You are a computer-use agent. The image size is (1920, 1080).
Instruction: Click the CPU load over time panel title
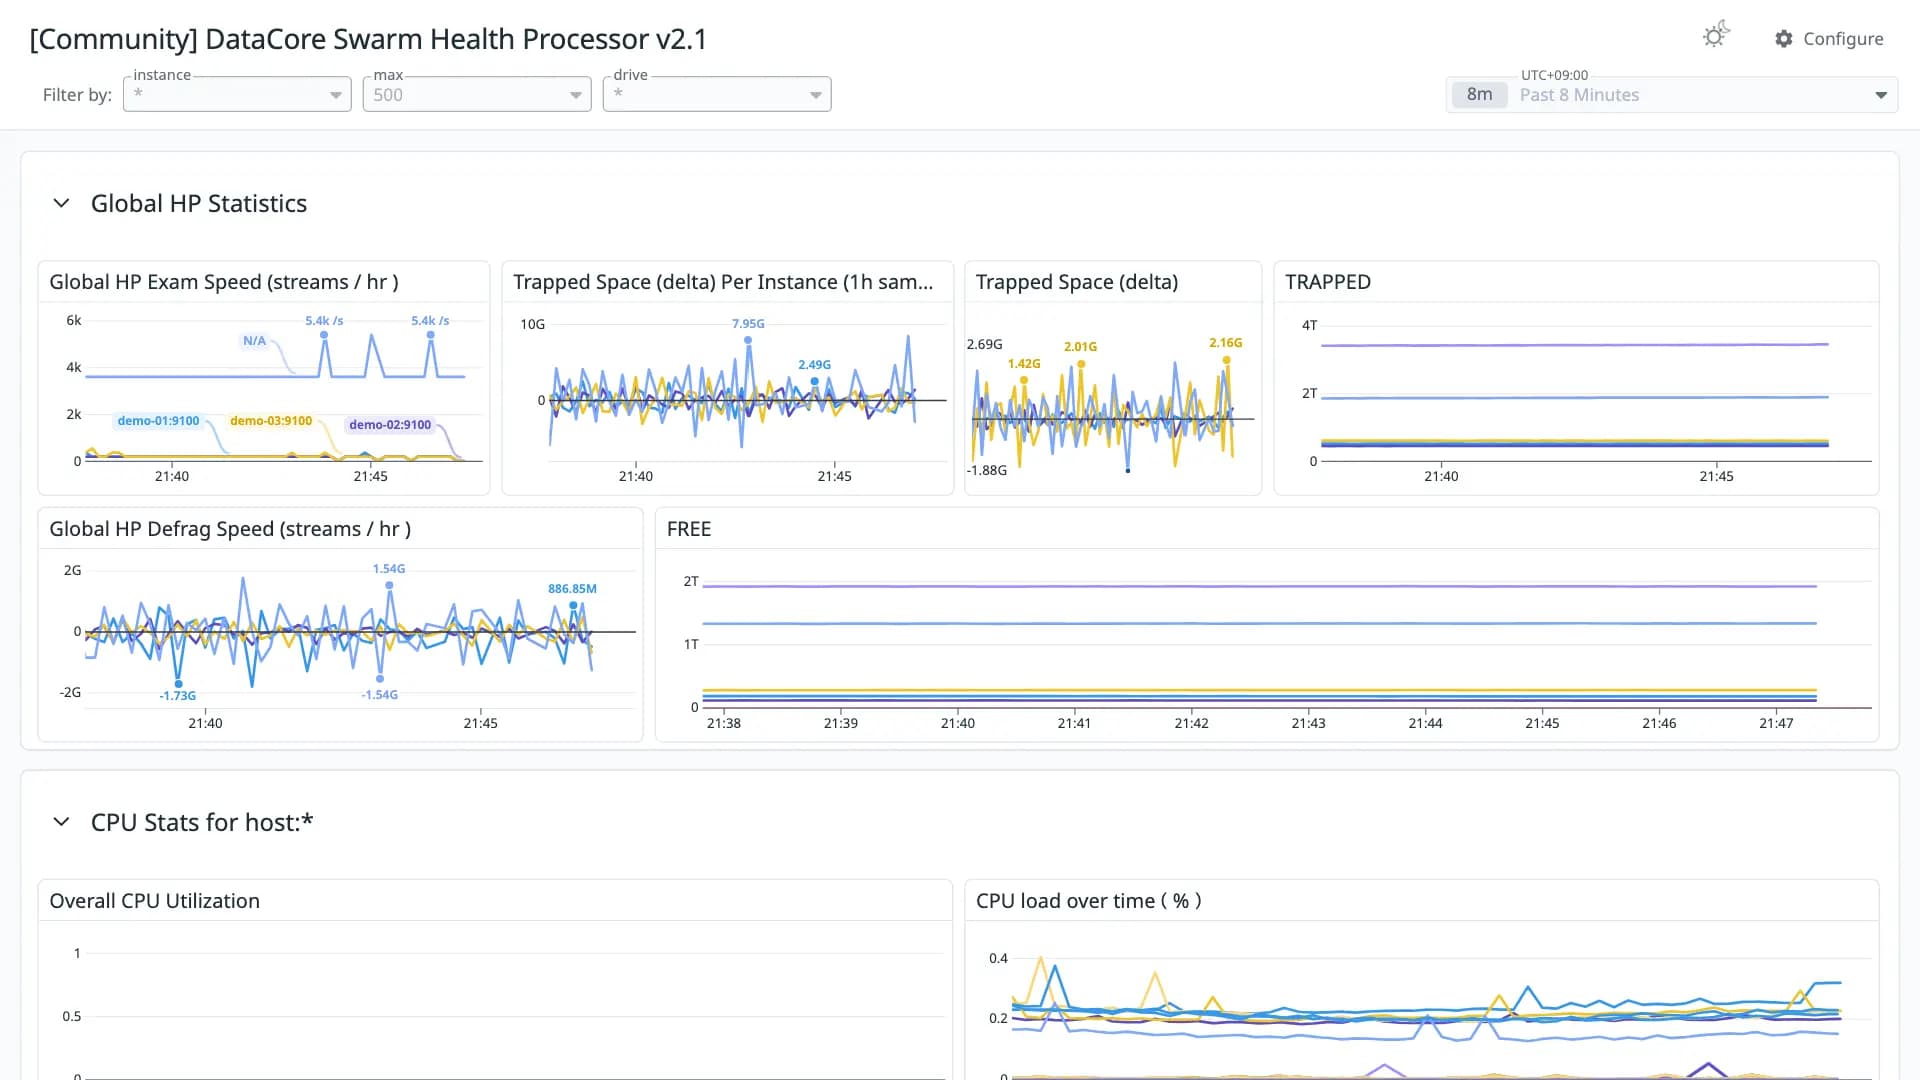coord(1089,901)
